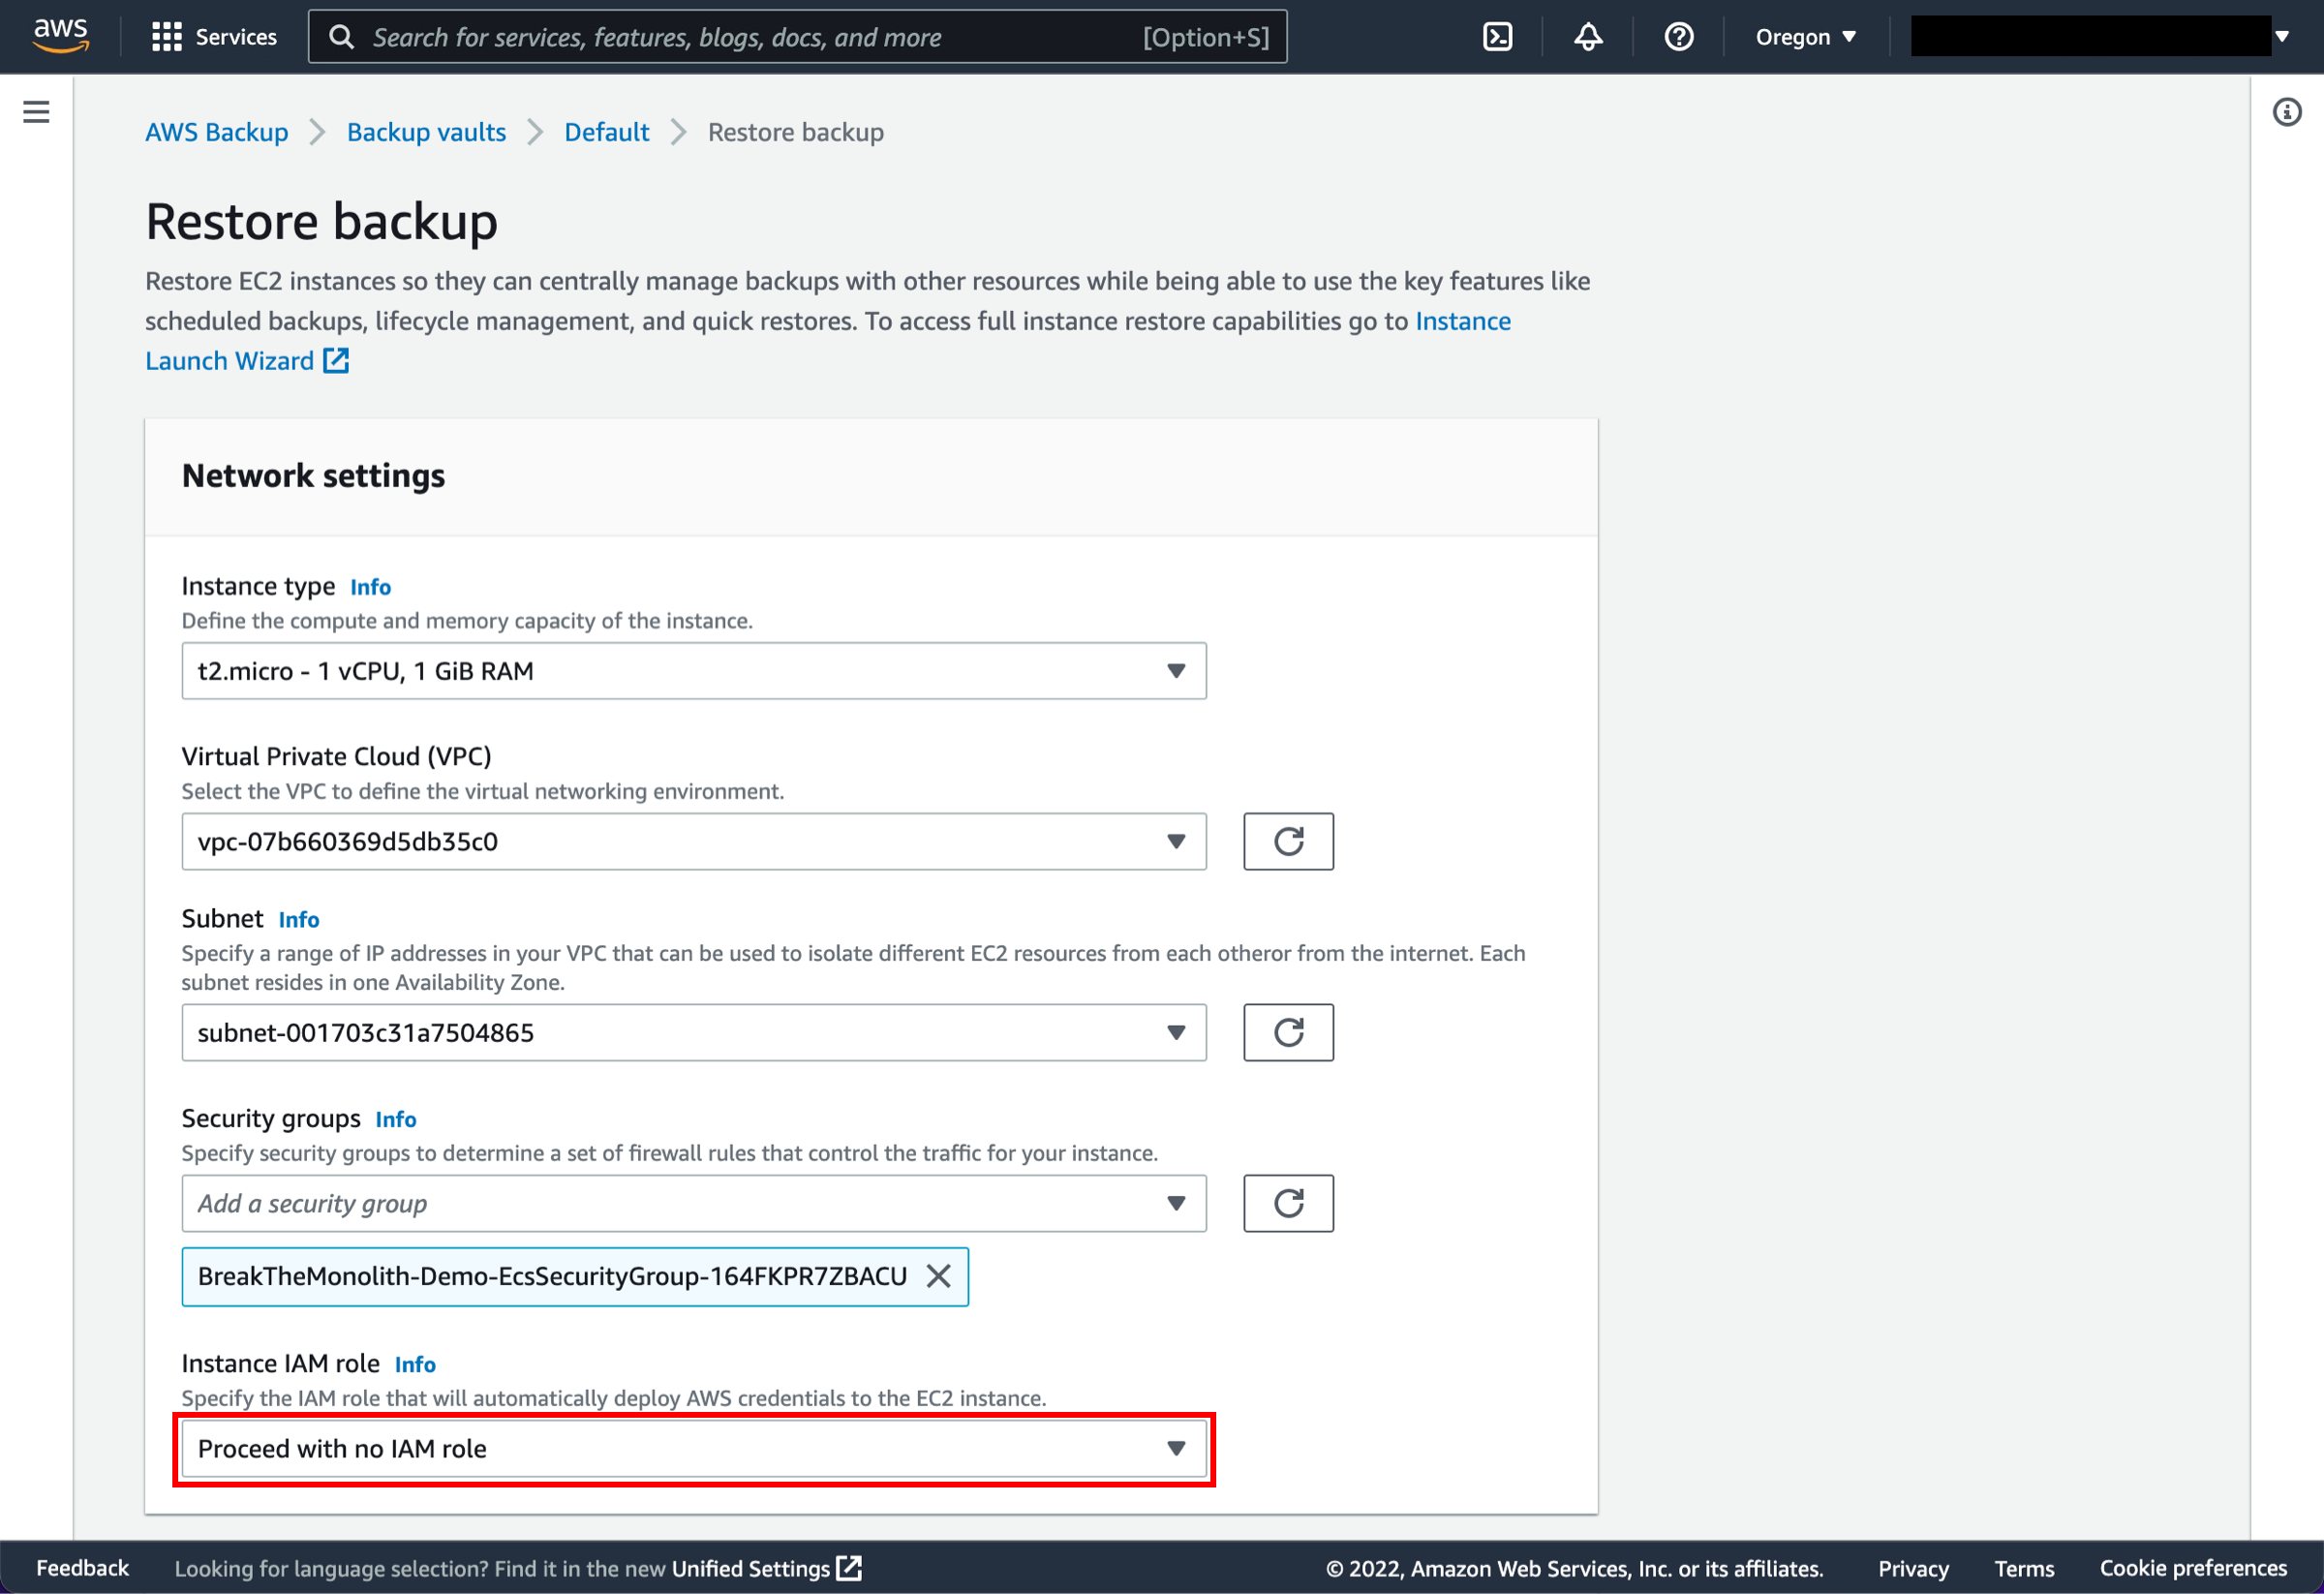Open the account menu dropdown arrow
The height and width of the screenshot is (1594, 2324).
2282,37
